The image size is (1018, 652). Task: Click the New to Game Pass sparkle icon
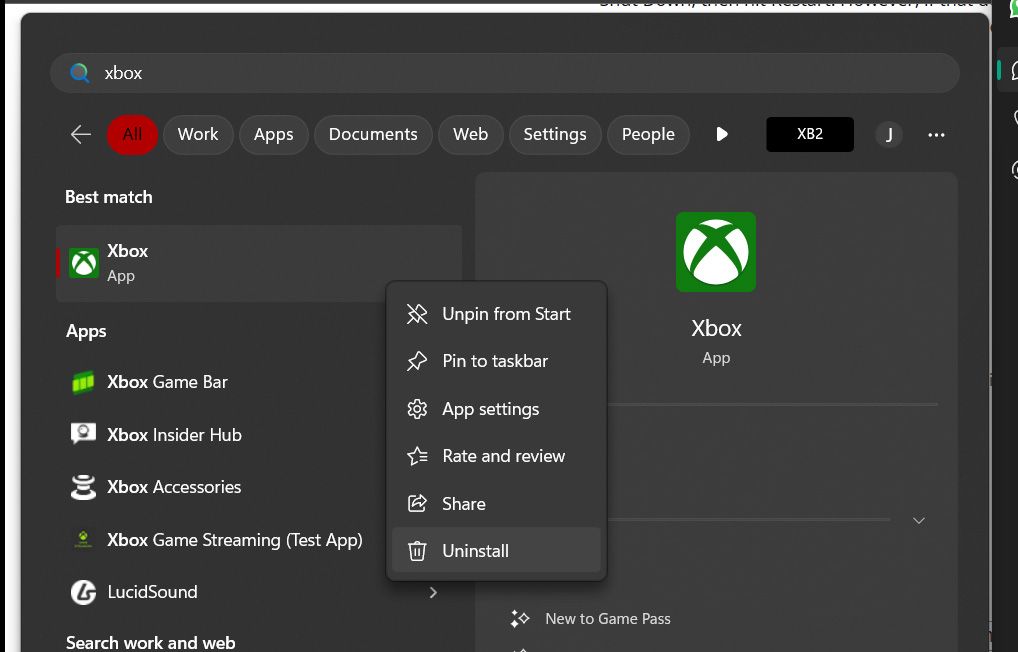(x=520, y=618)
